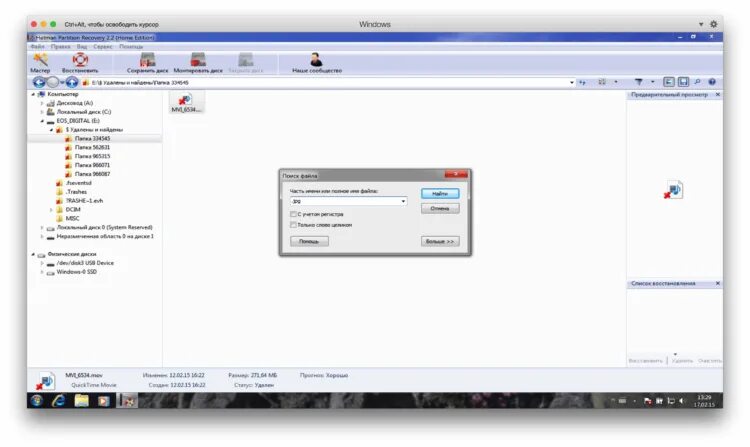Go back with the blue back arrow
This screenshot has width=750, height=447.
(x=39, y=82)
